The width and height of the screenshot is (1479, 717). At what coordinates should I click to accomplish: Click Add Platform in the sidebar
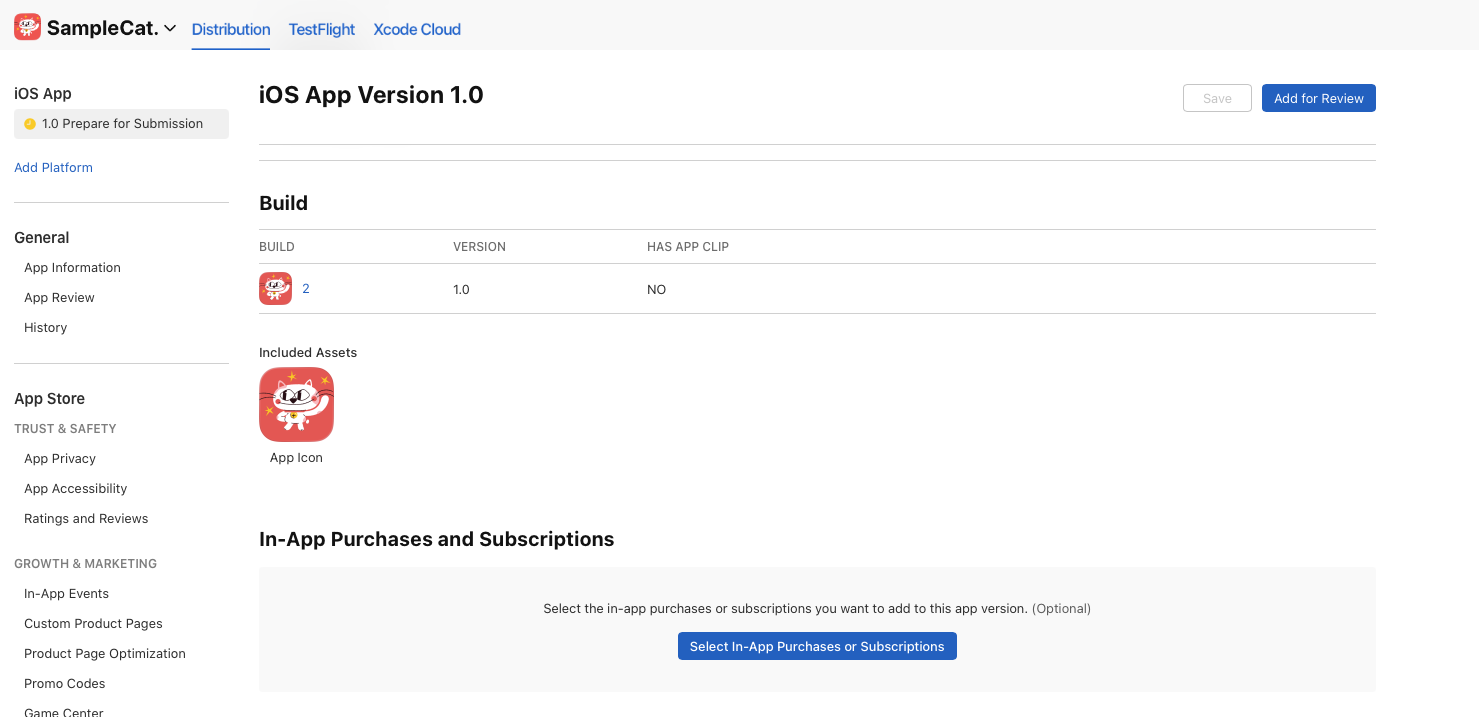point(53,167)
